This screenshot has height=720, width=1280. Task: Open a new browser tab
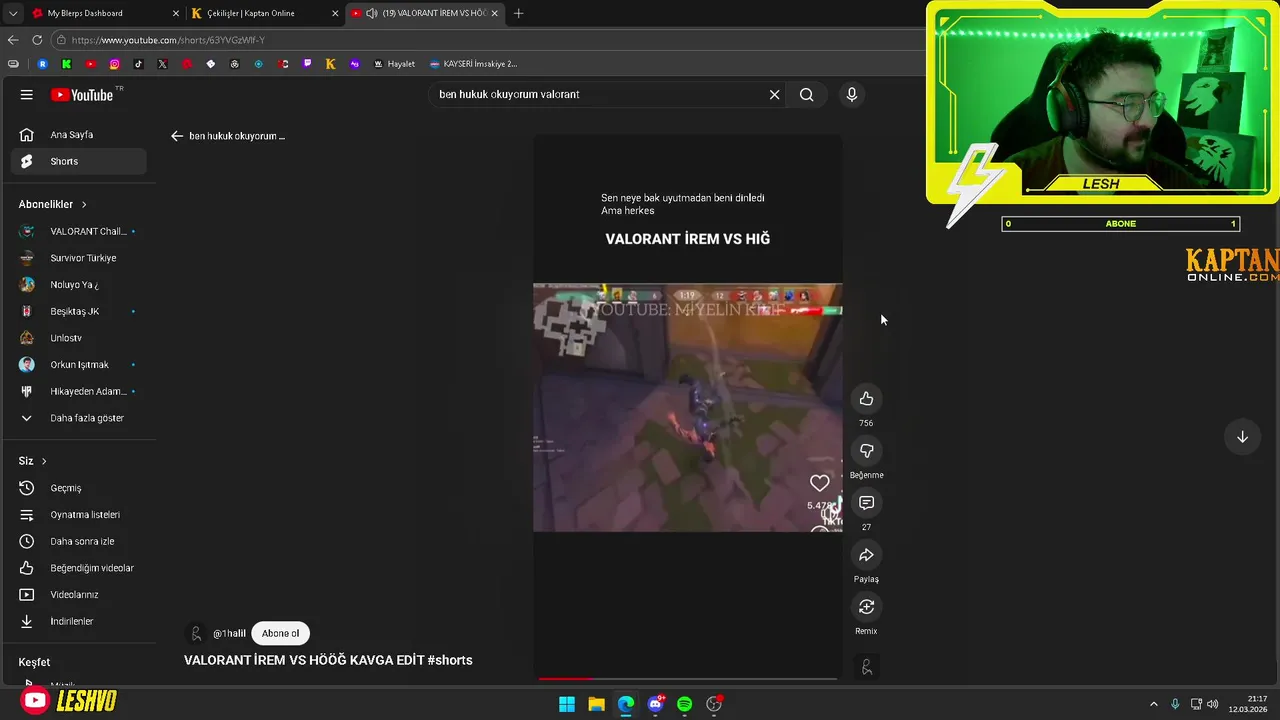click(x=518, y=13)
